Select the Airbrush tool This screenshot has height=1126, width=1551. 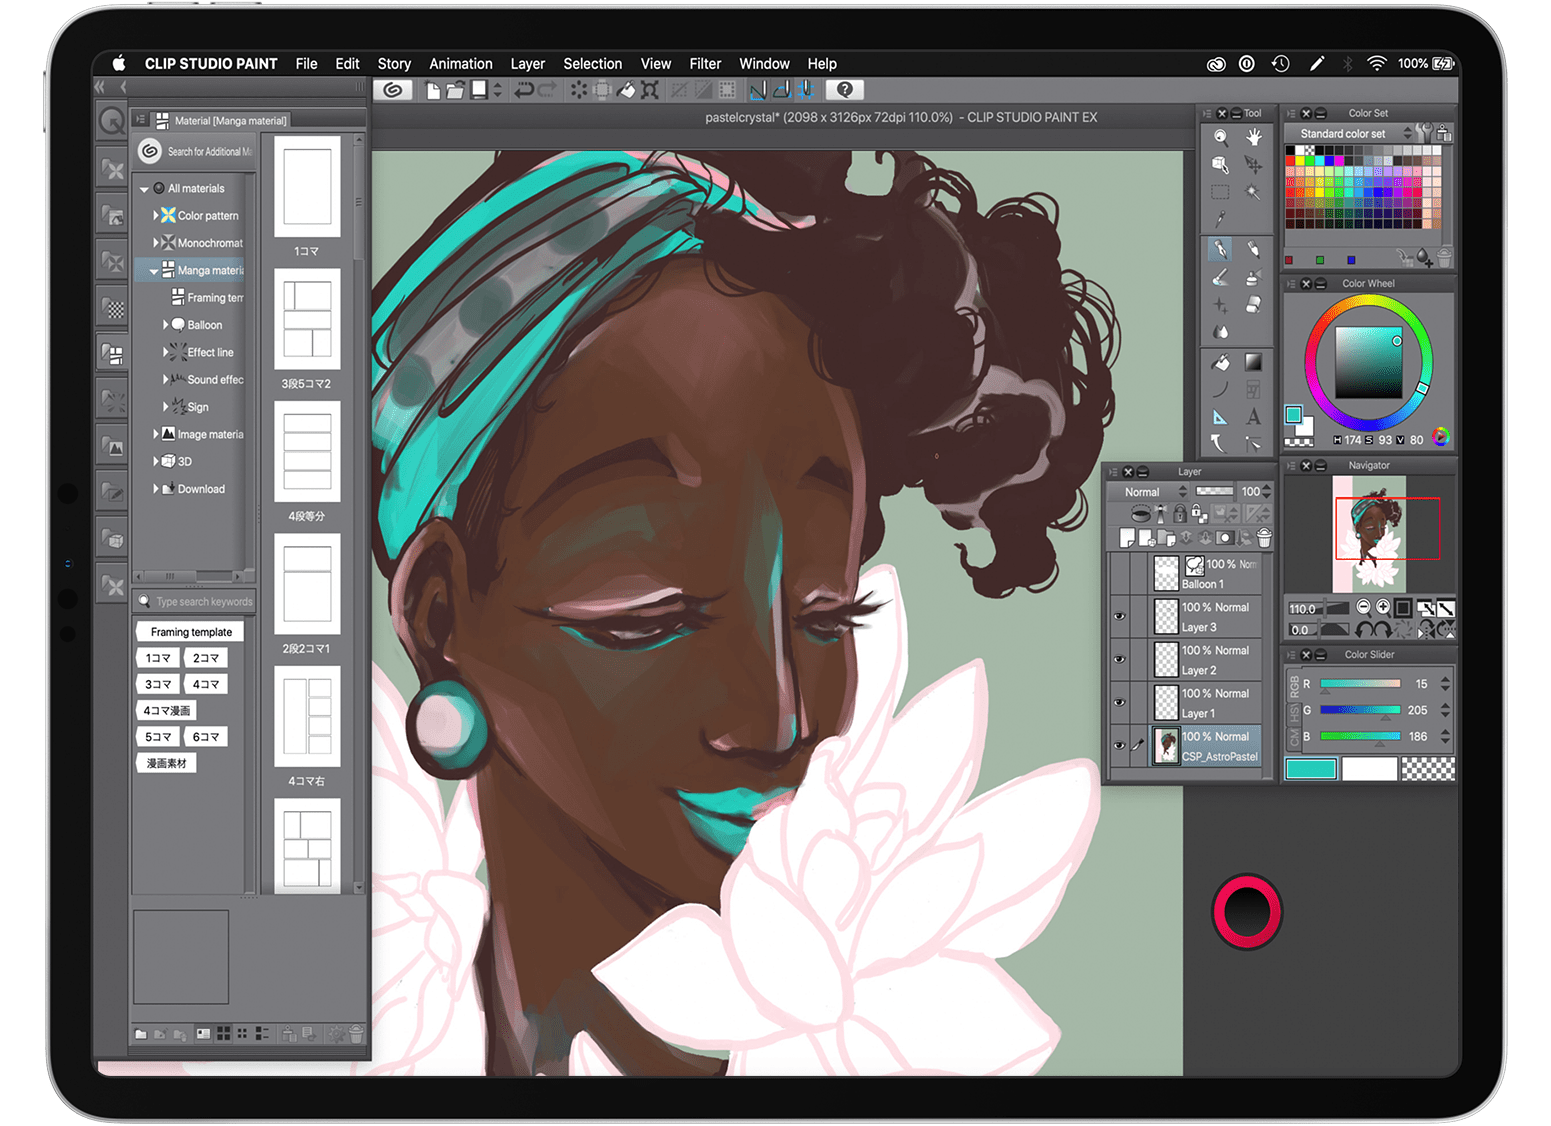pyautogui.click(x=1253, y=277)
